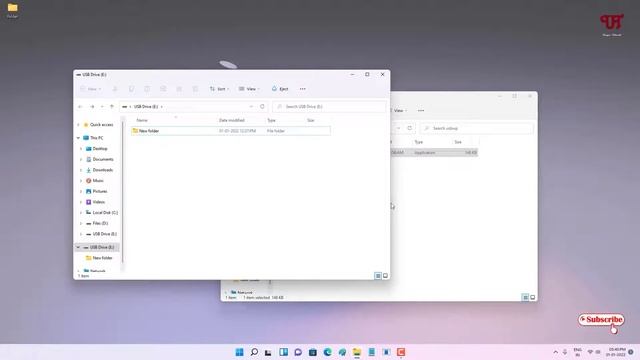Open the address bar history dropdown
This screenshot has width=640, height=360.
(x=251, y=107)
